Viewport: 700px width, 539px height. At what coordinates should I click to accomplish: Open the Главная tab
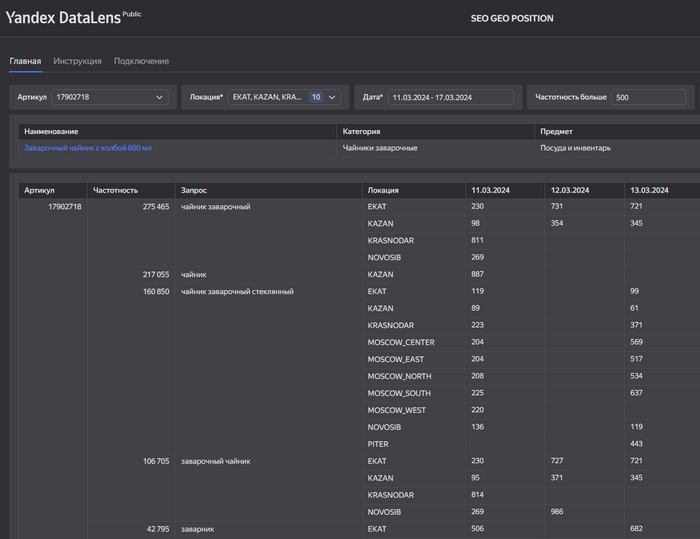[x=25, y=61]
